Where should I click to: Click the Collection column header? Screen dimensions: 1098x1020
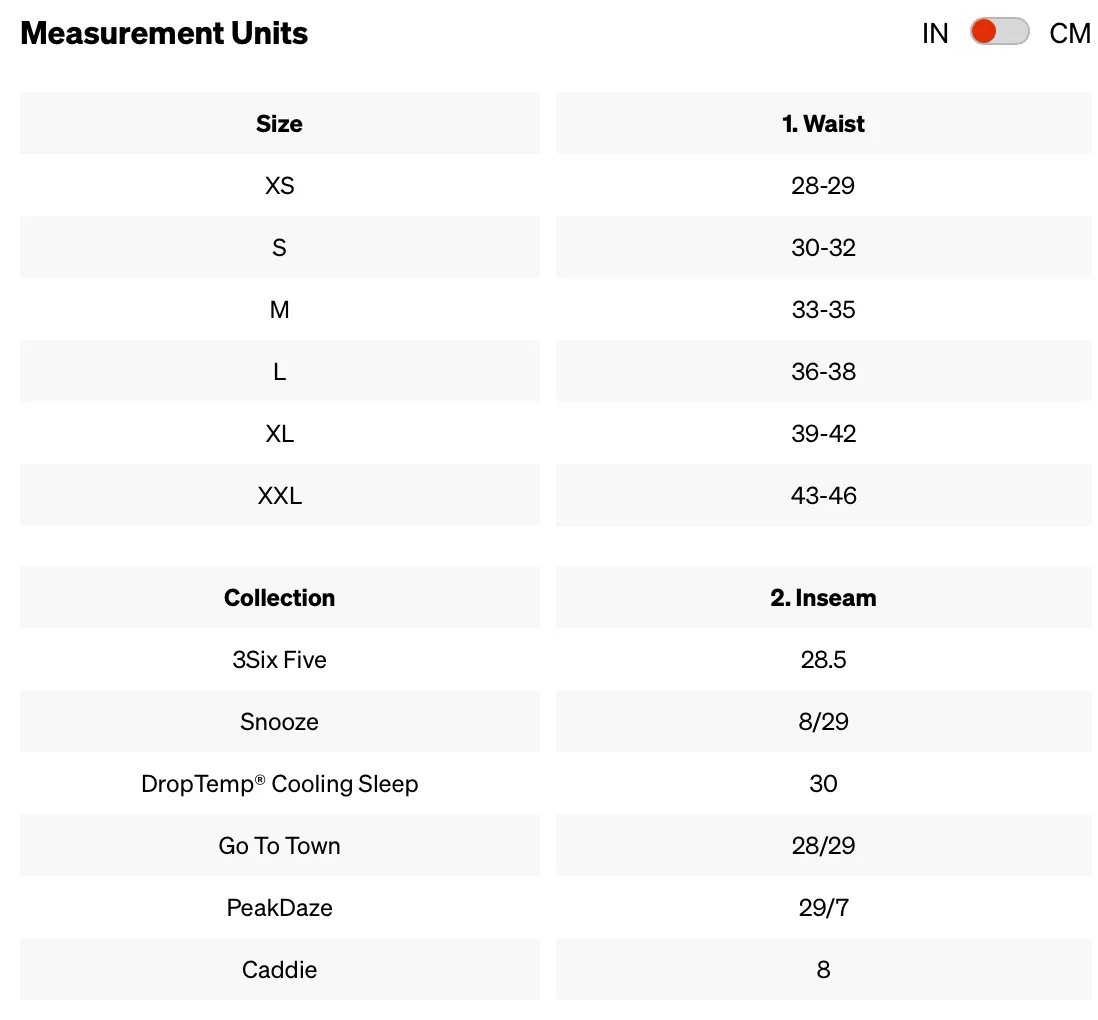(279, 598)
